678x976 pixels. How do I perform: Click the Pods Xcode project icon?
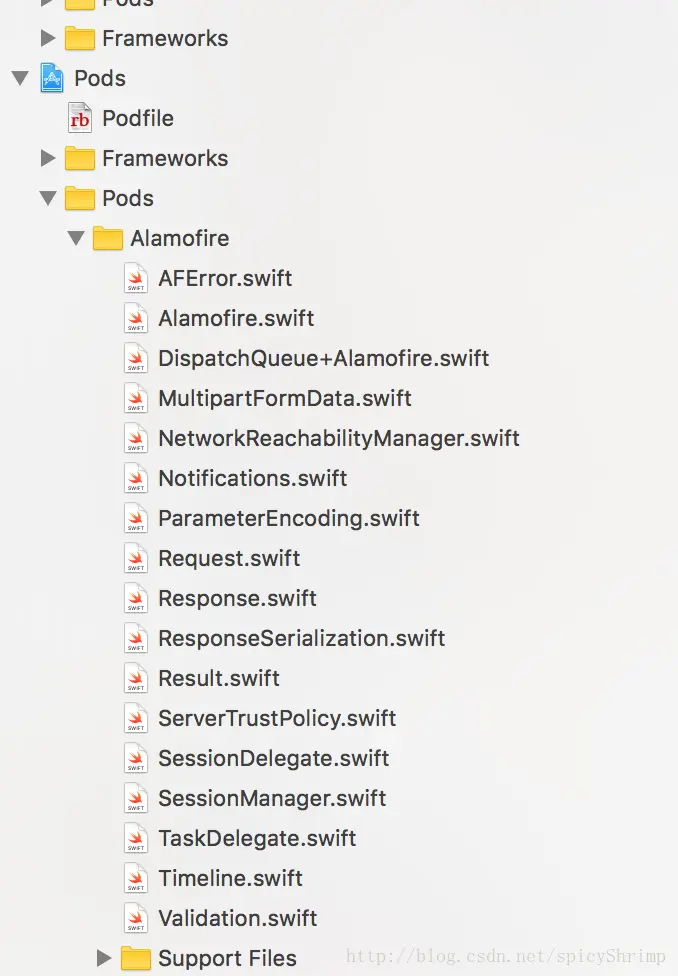click(x=52, y=78)
